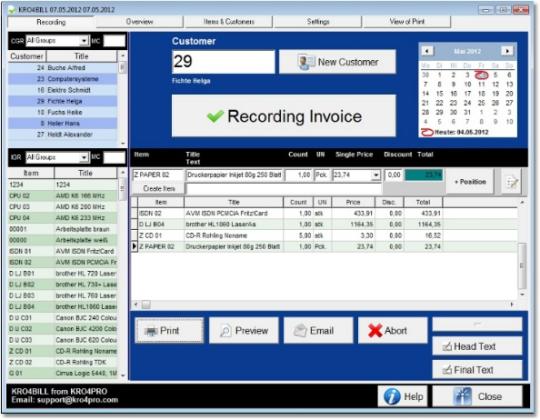The width and height of the screenshot is (540, 420).
Task: Click the red circle Heute today marker
Action: (x=427, y=132)
